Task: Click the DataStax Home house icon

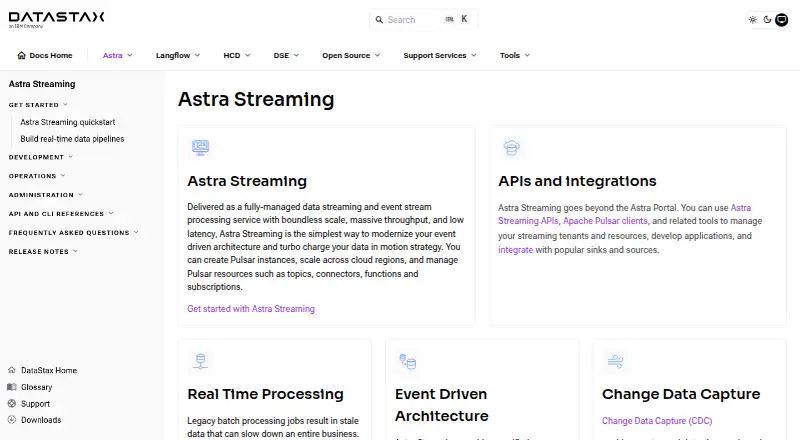Action: pos(12,370)
